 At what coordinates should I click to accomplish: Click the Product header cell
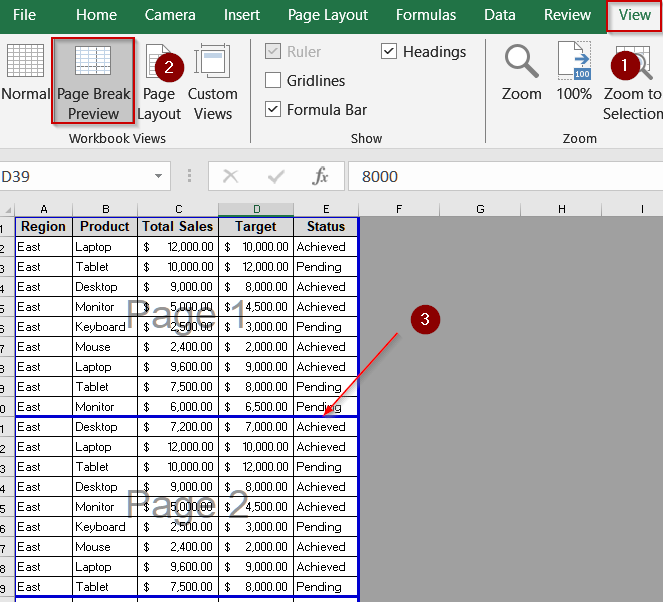coord(105,227)
